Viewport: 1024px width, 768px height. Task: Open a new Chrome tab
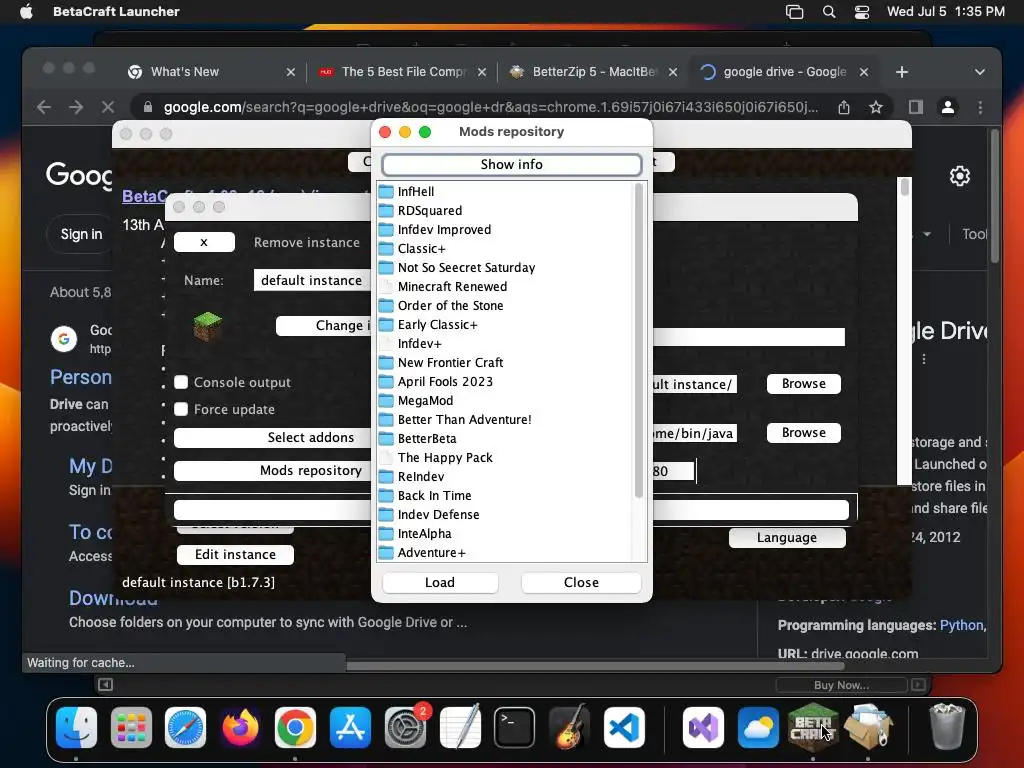(902, 72)
